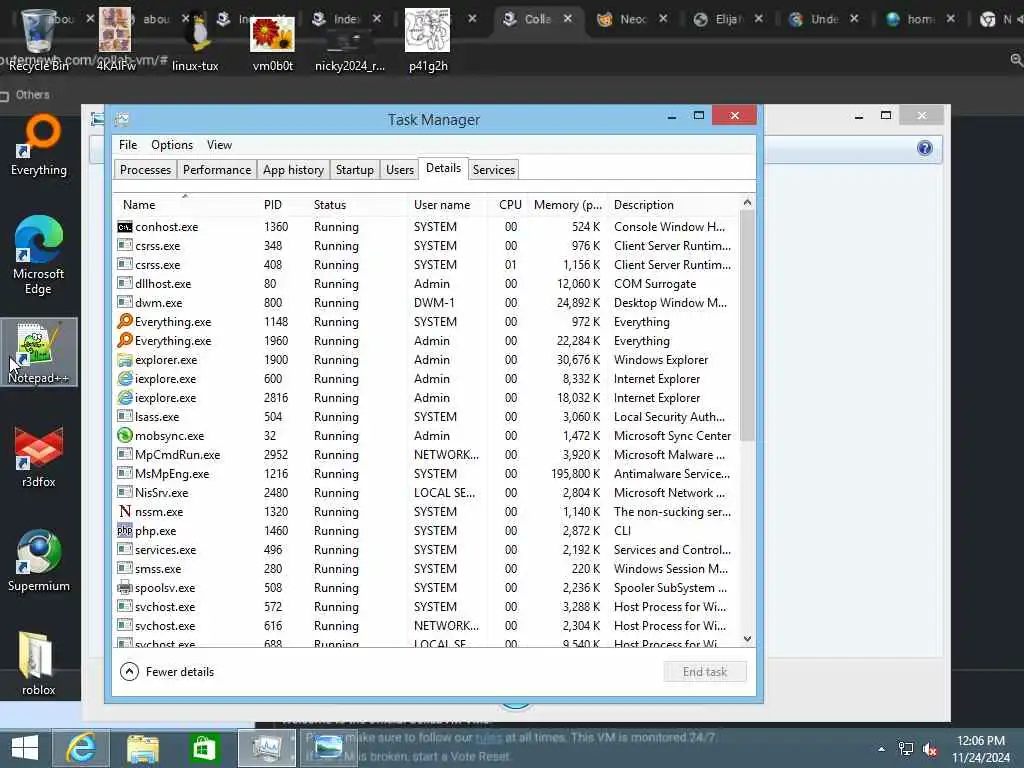1024x768 pixels.
Task: Open the File menu
Action: point(128,145)
